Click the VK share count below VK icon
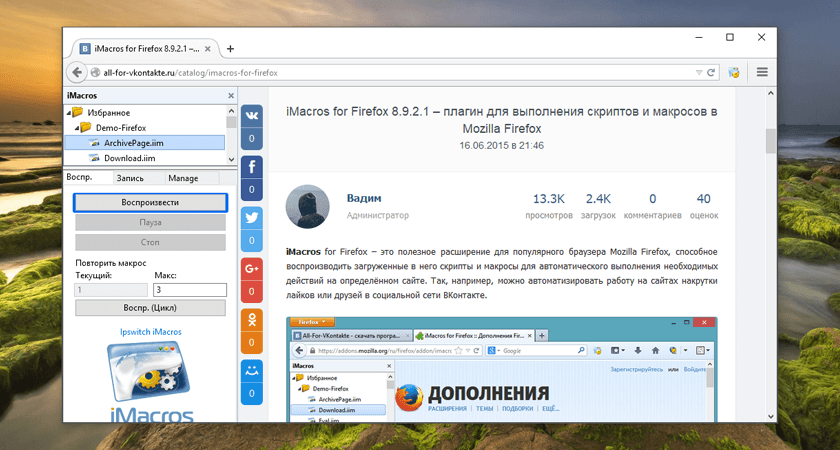Viewport: 840px width, 450px height. pyautogui.click(x=252, y=139)
